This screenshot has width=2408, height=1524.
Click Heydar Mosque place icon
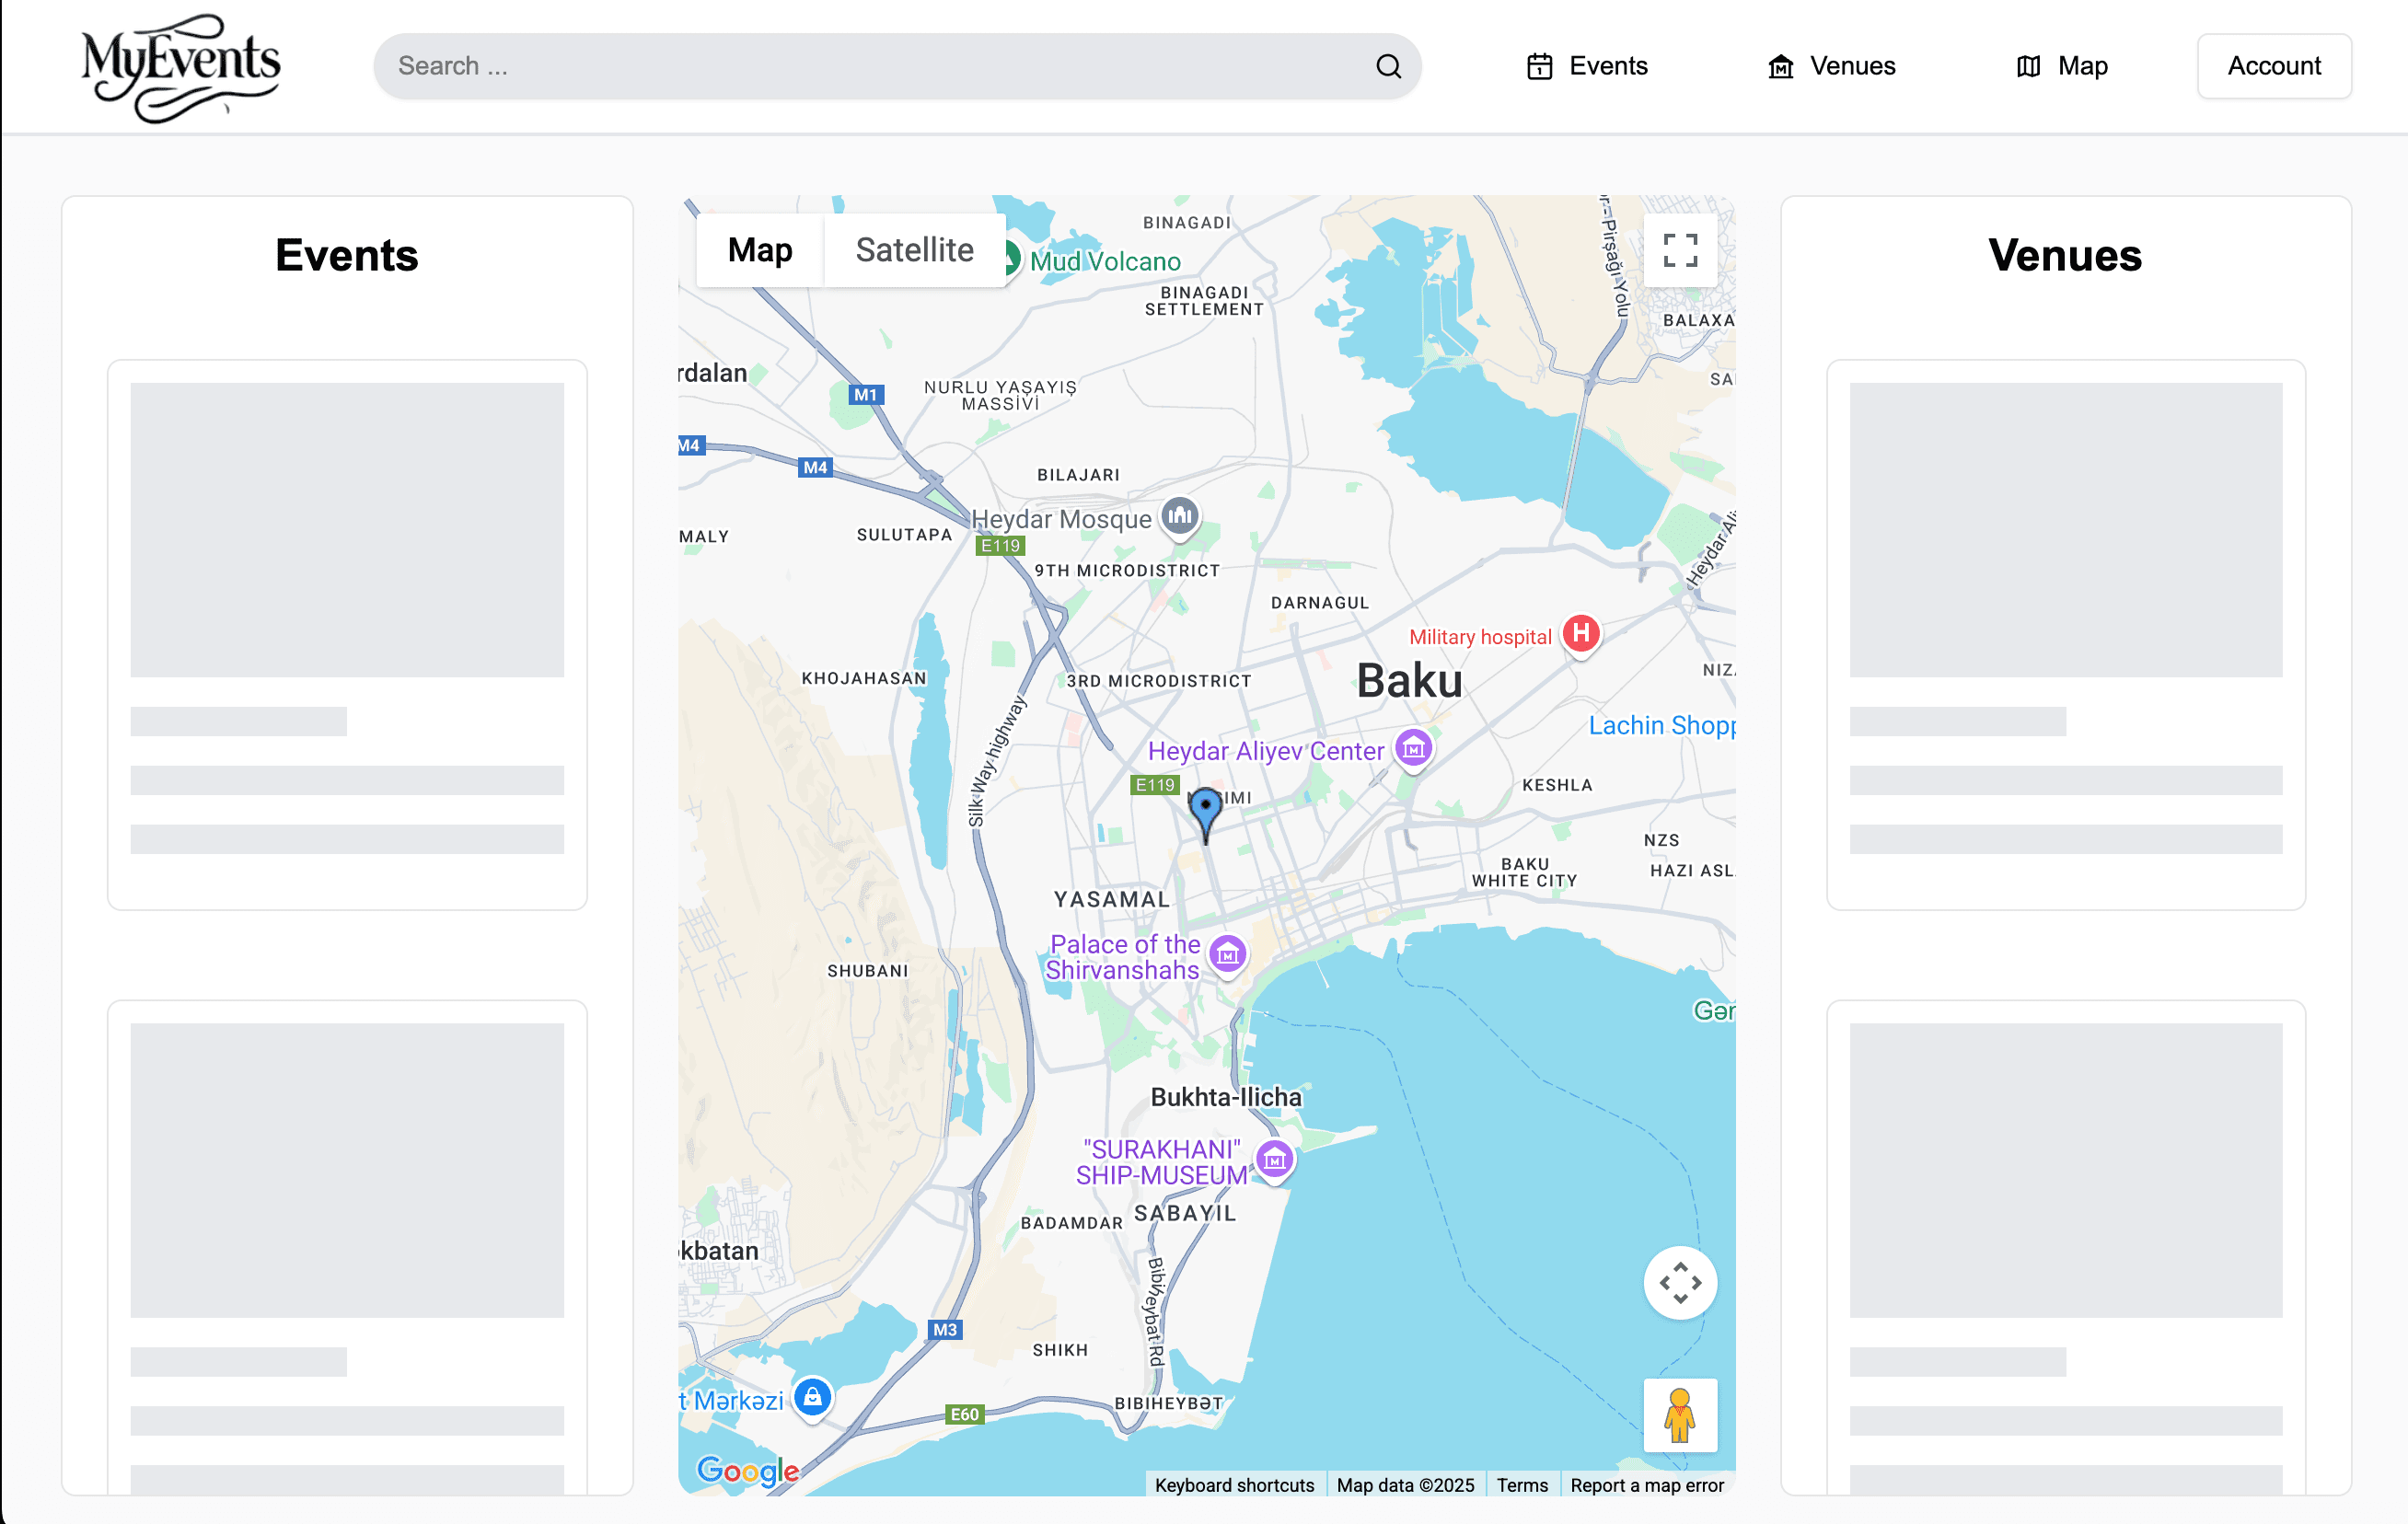1180,517
